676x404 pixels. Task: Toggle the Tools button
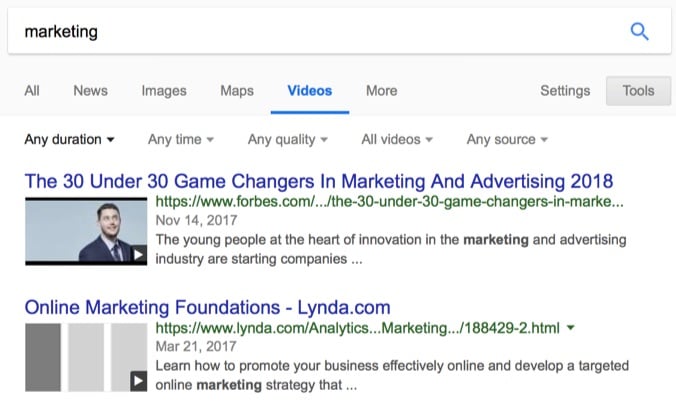638,91
